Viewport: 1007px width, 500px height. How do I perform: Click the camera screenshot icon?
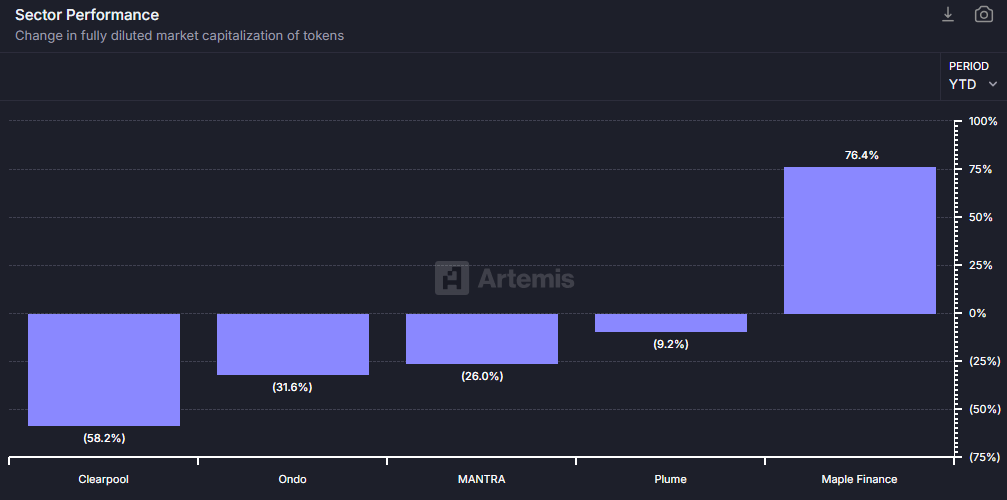point(983,14)
